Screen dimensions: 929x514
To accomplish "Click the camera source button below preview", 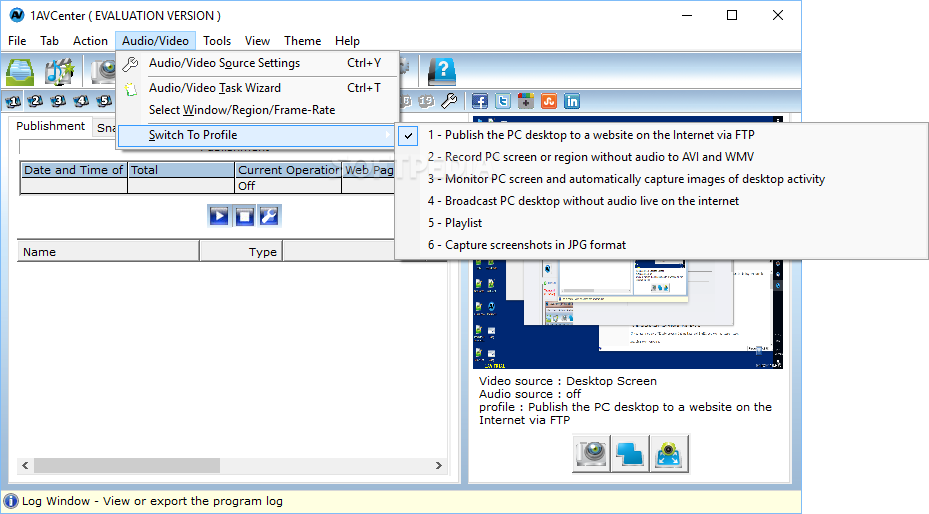I will coord(591,454).
